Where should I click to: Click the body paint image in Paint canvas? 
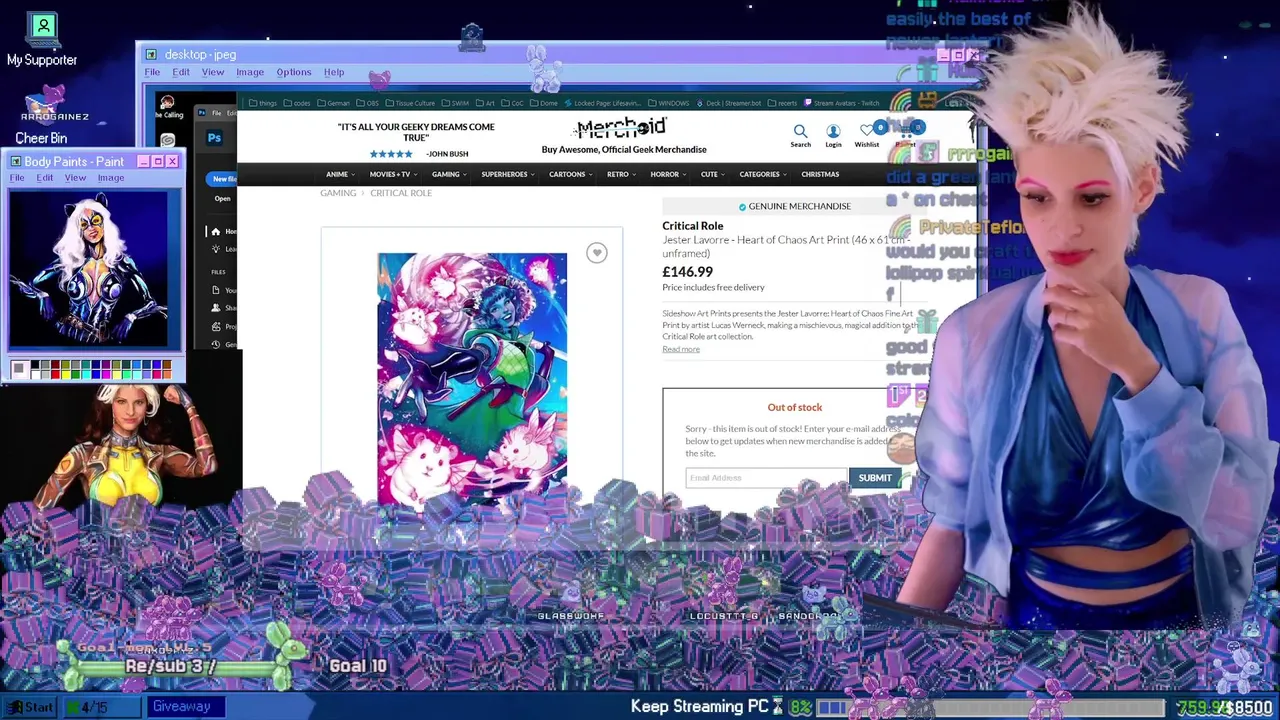tap(89, 268)
